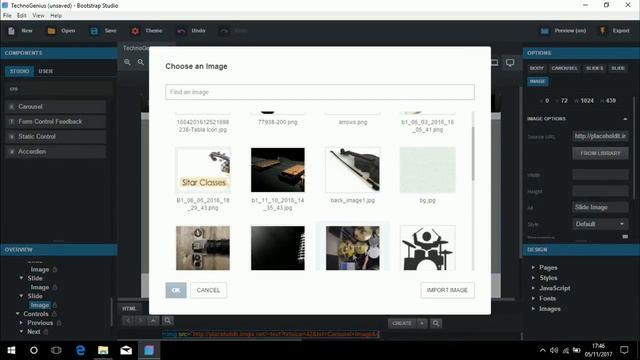Open the Theme settings icon

(x=135, y=31)
